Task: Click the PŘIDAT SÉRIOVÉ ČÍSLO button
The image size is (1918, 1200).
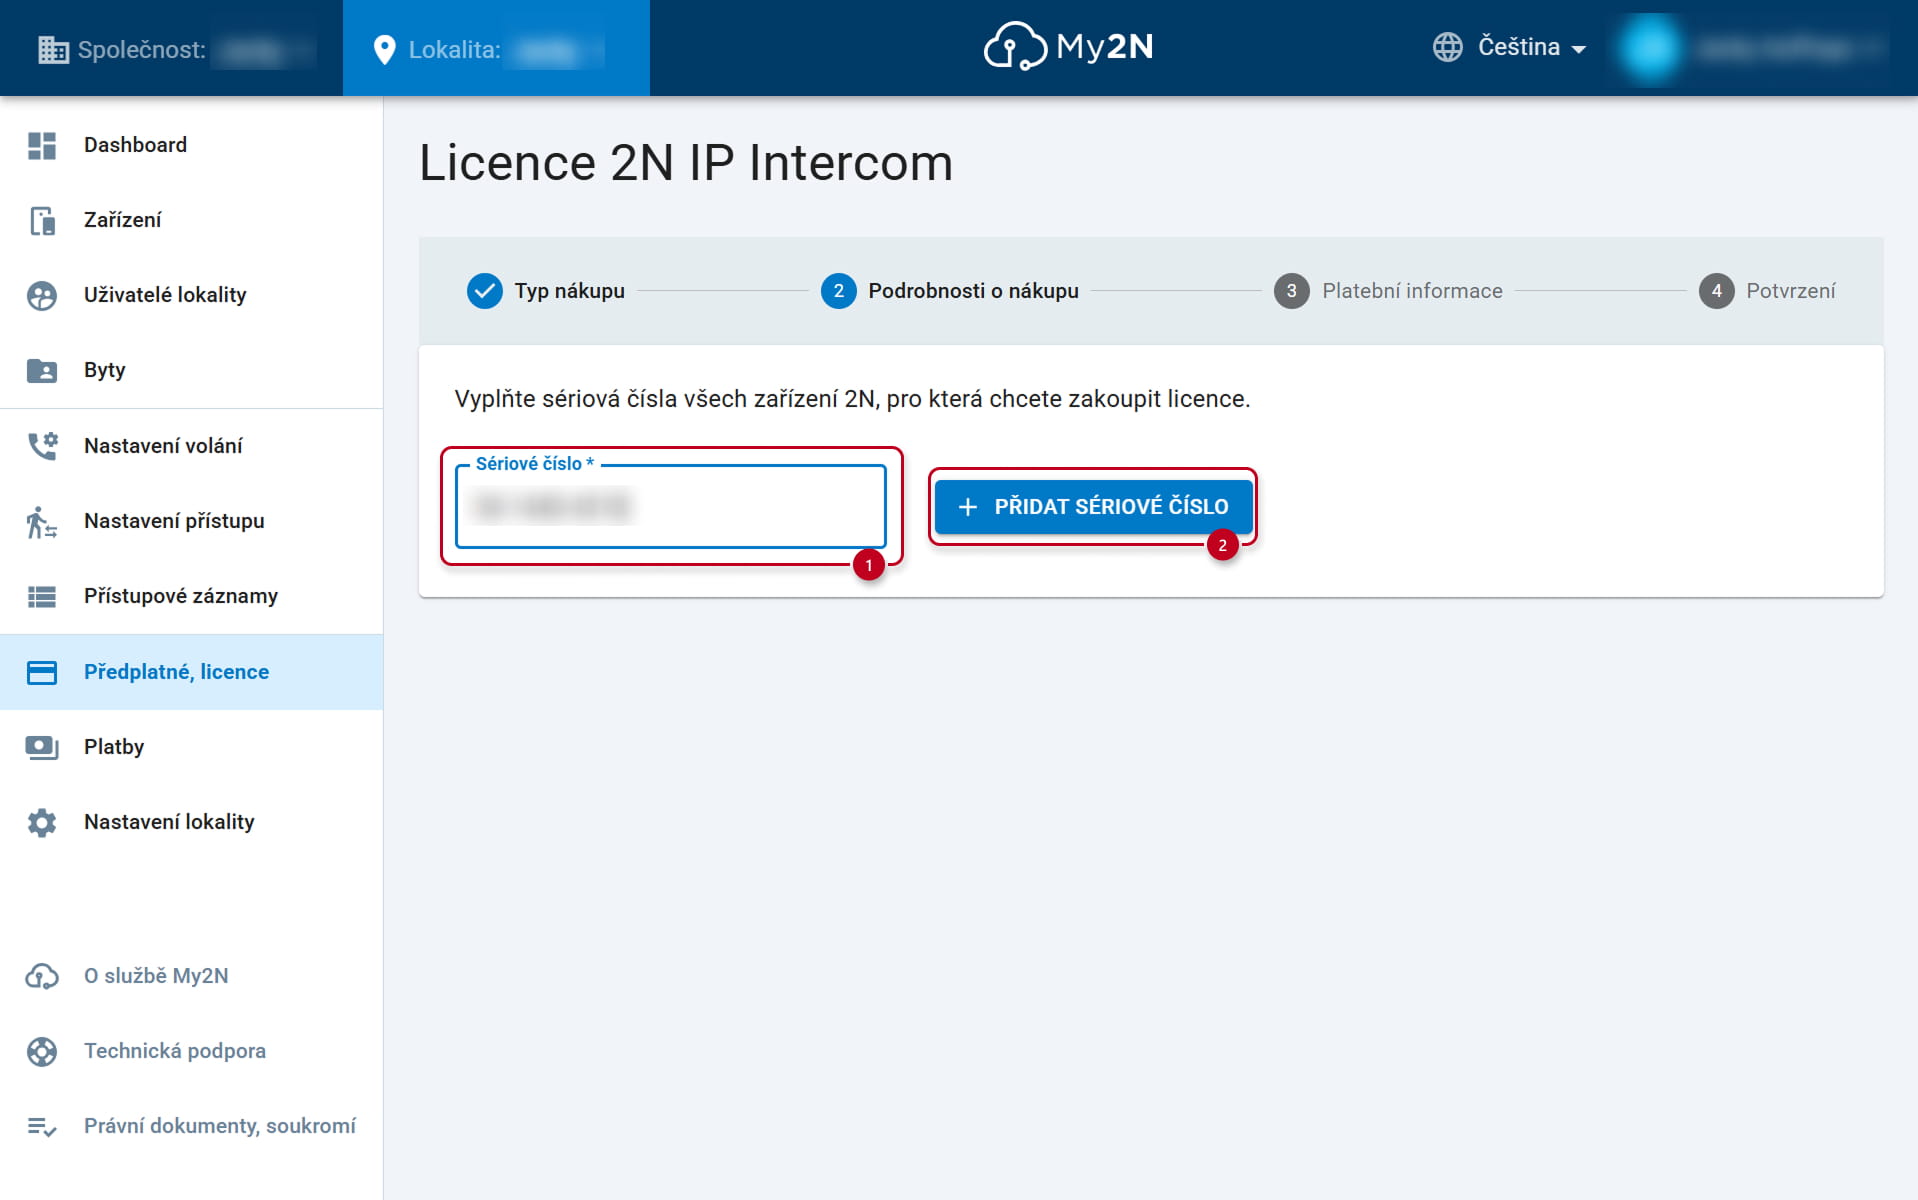Action: [x=1093, y=507]
